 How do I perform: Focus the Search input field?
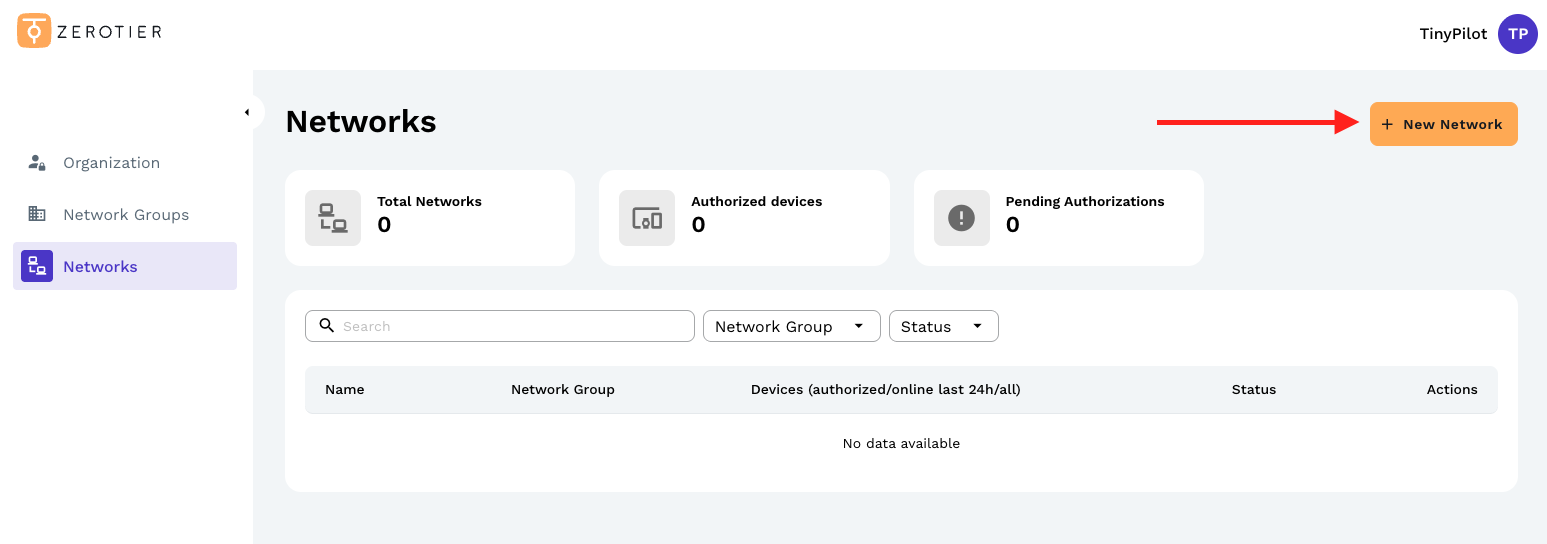pyautogui.click(x=500, y=326)
